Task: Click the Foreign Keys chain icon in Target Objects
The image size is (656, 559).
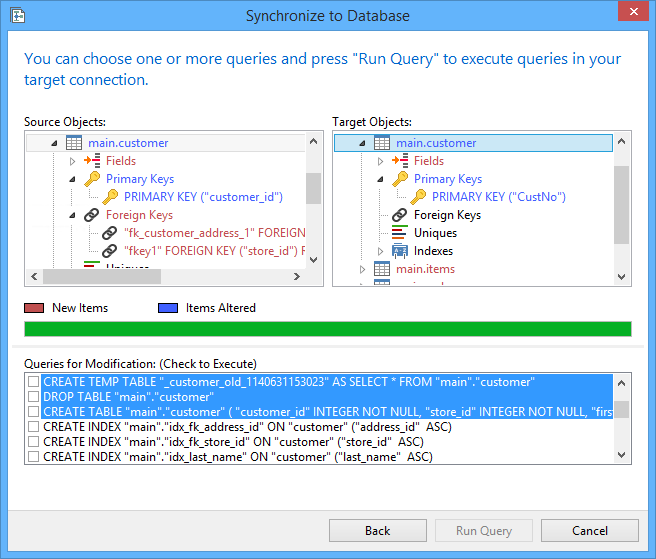Action: (400, 215)
